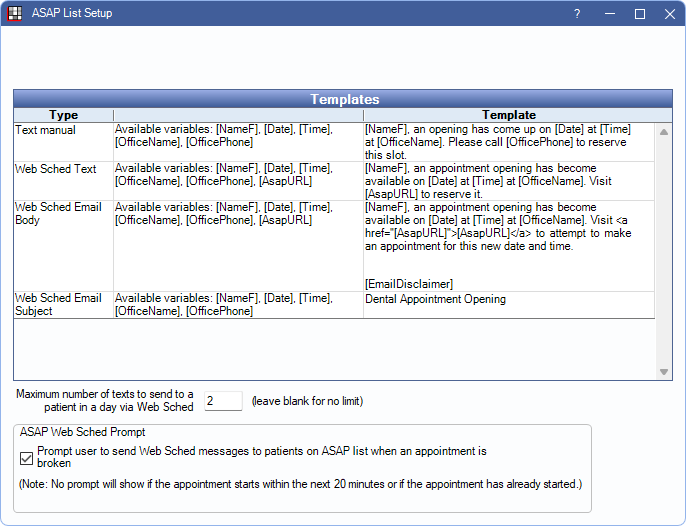Click the Web Sched Email Body template text

497,226
